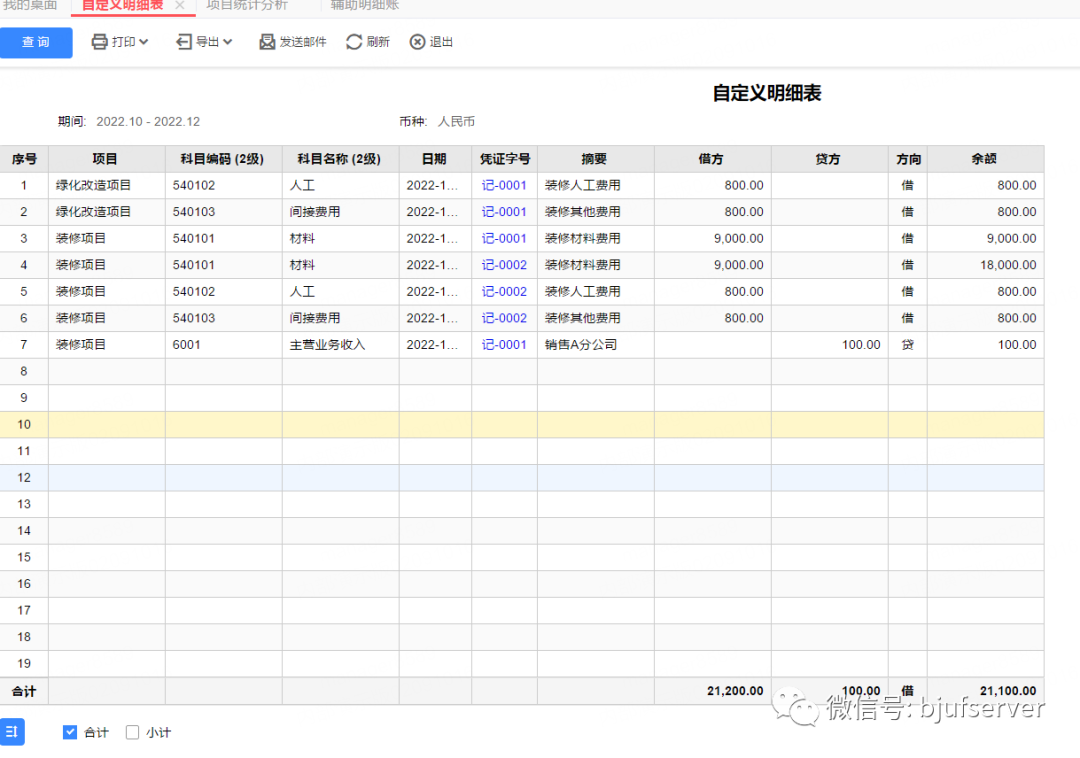1080x758 pixels.
Task: Click the 方向 column header
Action: coord(908,159)
